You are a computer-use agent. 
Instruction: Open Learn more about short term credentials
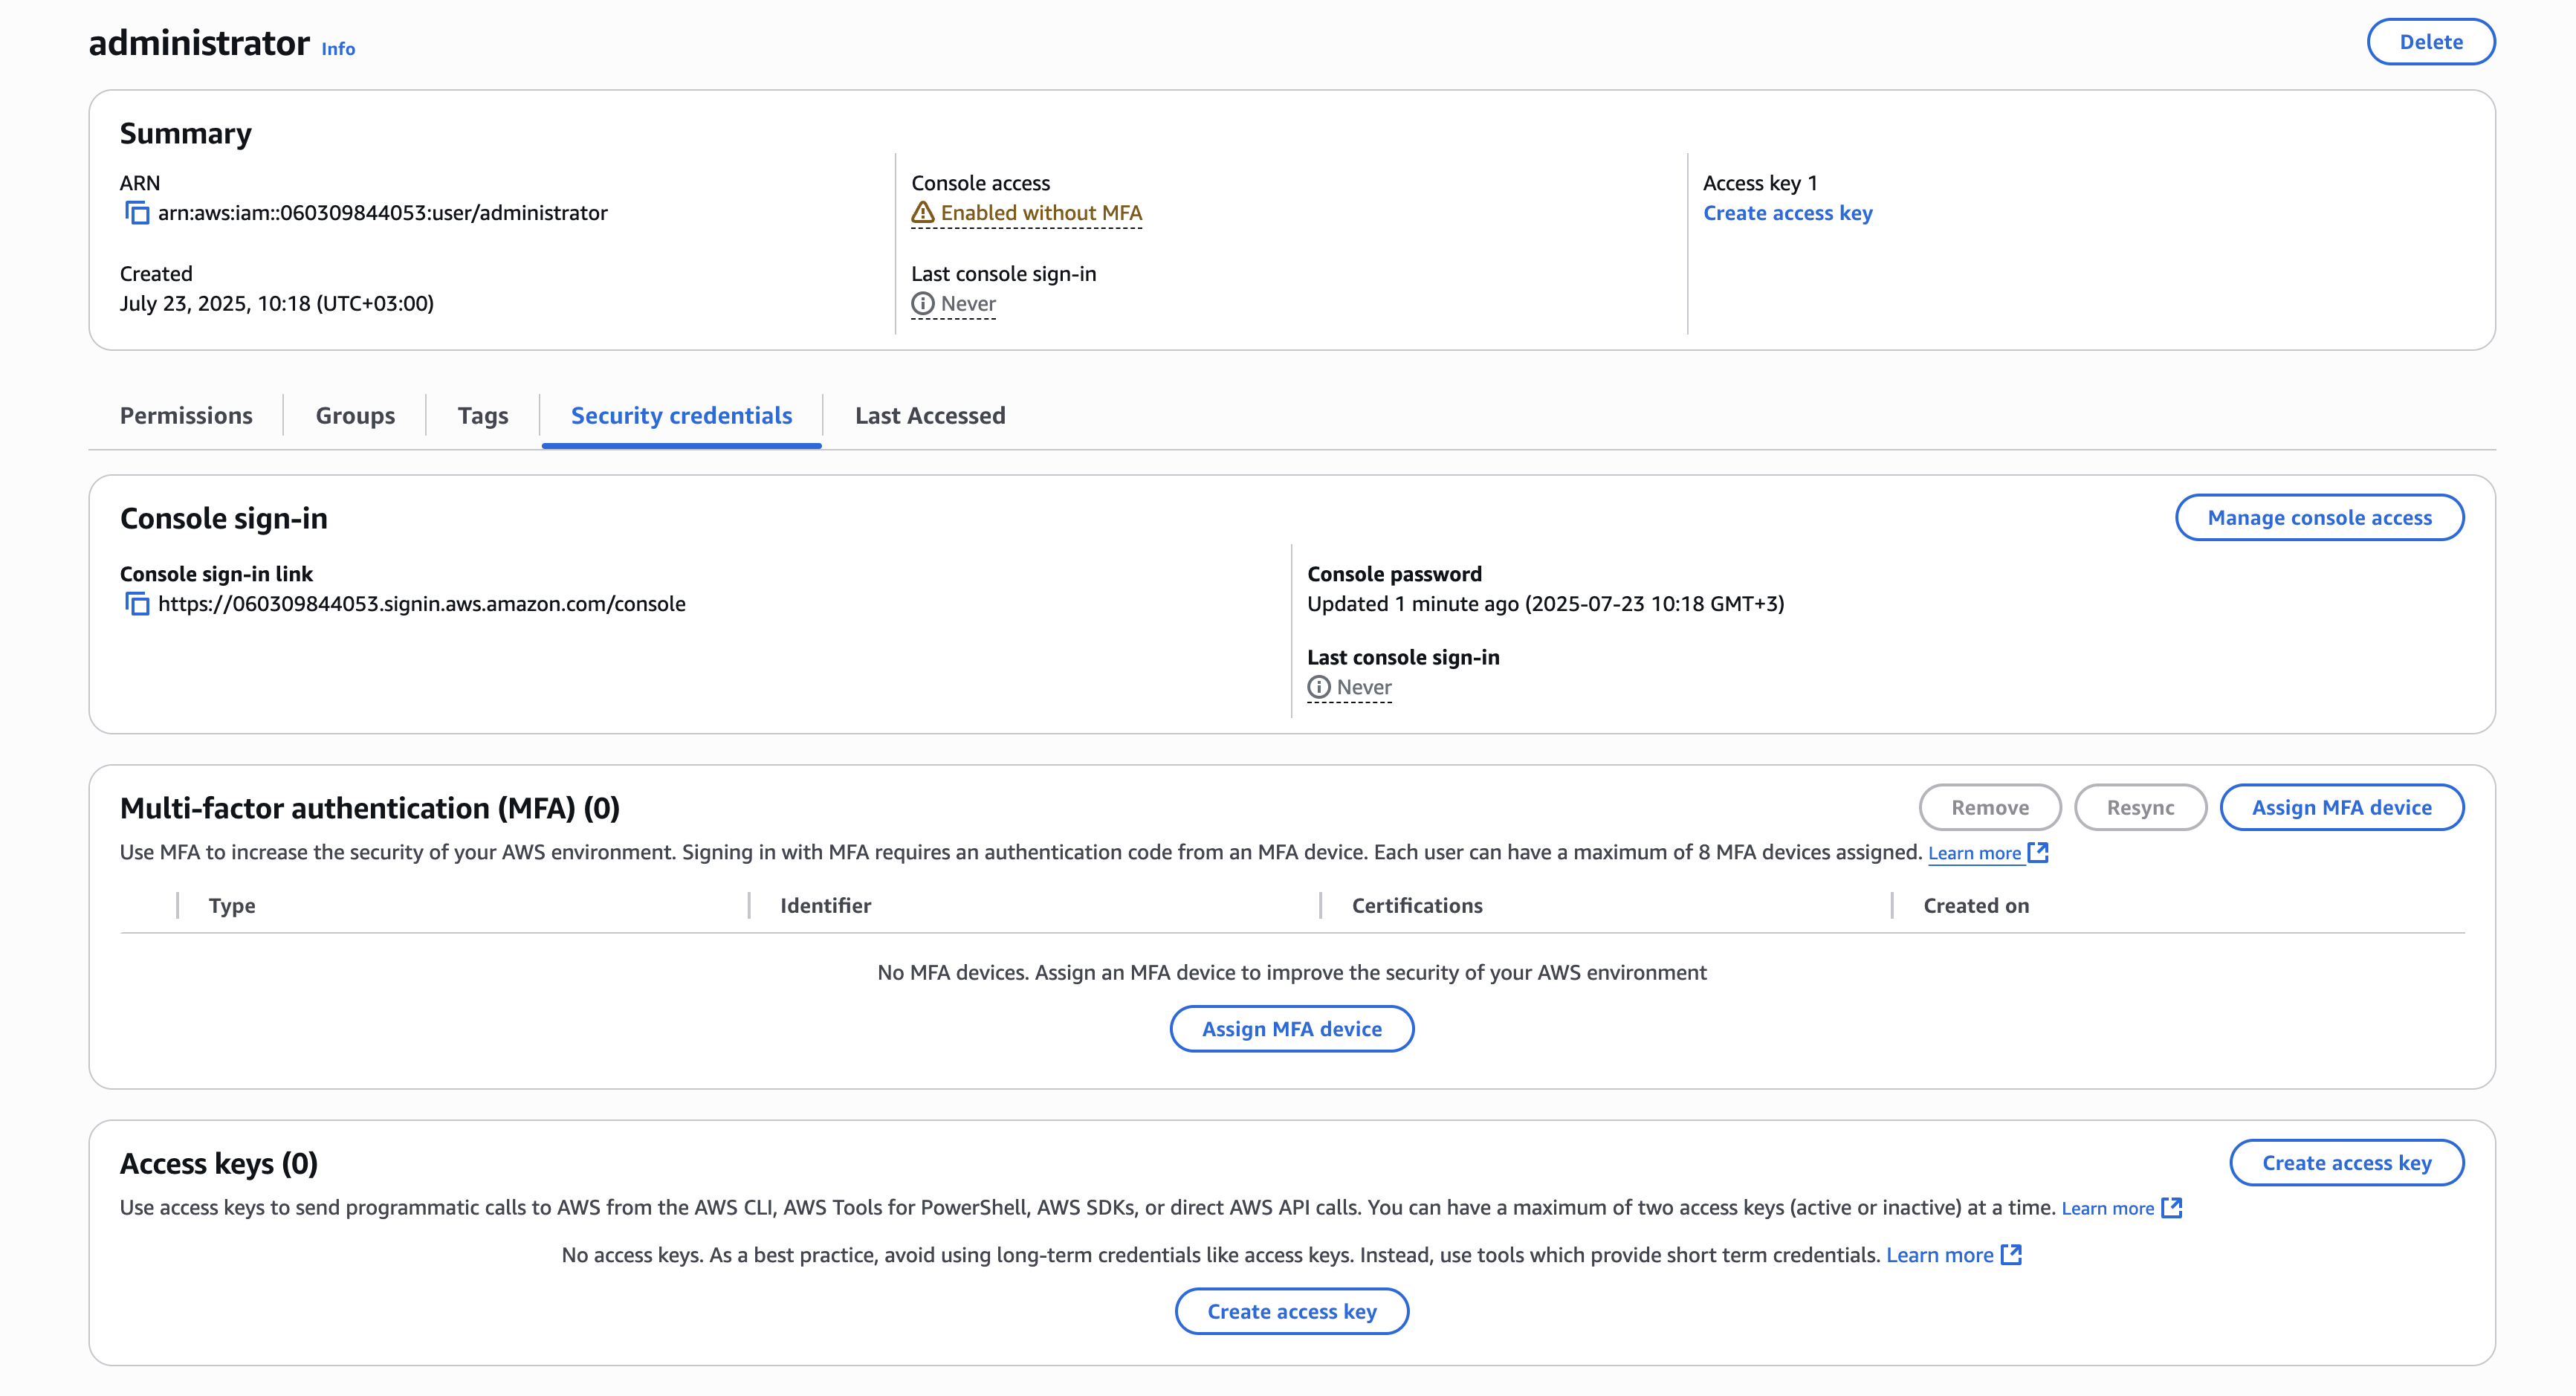tap(1939, 1255)
